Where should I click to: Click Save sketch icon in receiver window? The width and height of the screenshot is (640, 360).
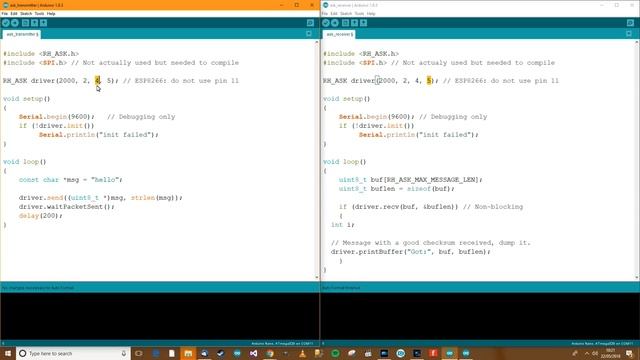(363, 23)
